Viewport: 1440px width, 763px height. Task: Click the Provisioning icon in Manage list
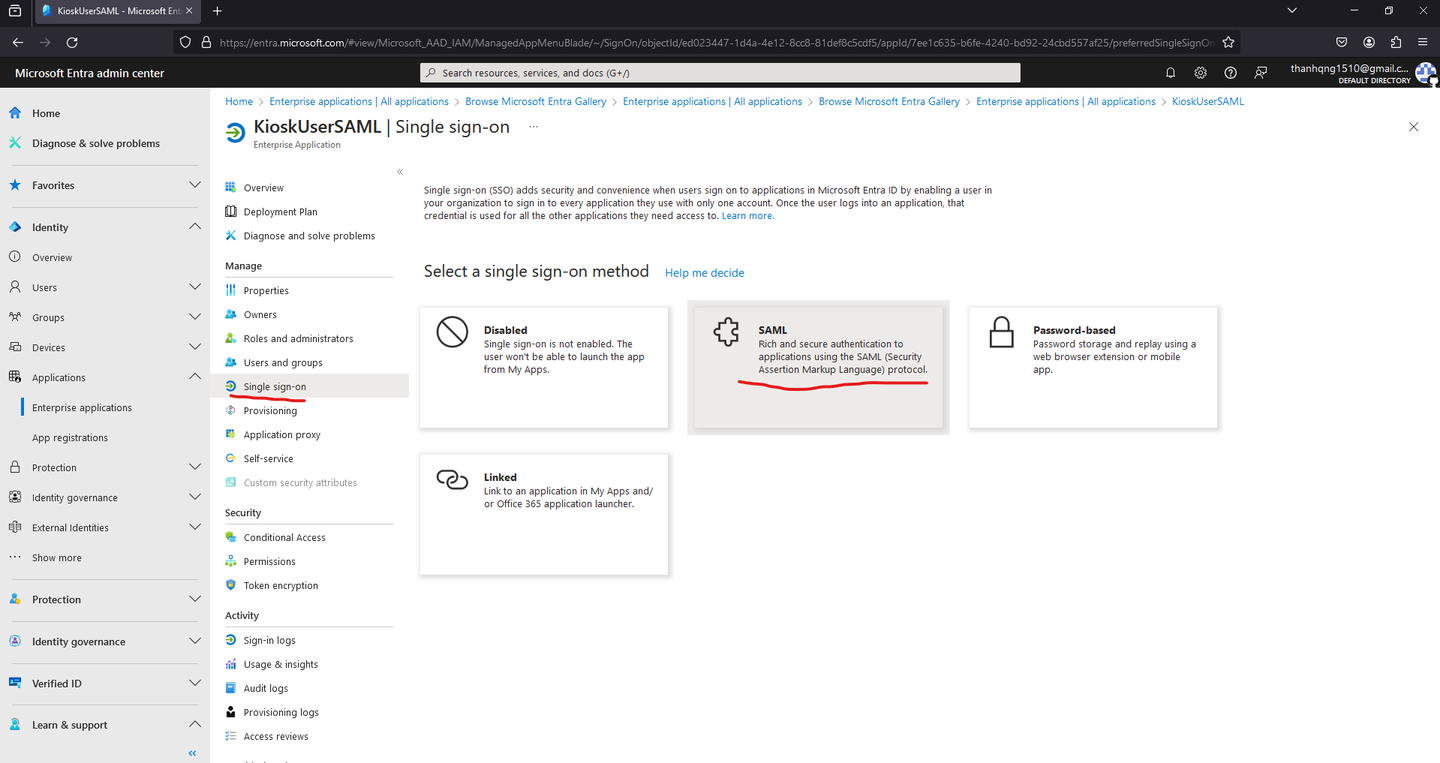(231, 410)
